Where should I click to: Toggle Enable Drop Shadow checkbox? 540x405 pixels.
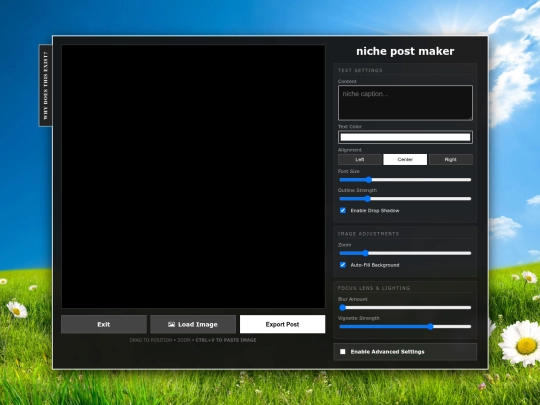pyautogui.click(x=343, y=210)
